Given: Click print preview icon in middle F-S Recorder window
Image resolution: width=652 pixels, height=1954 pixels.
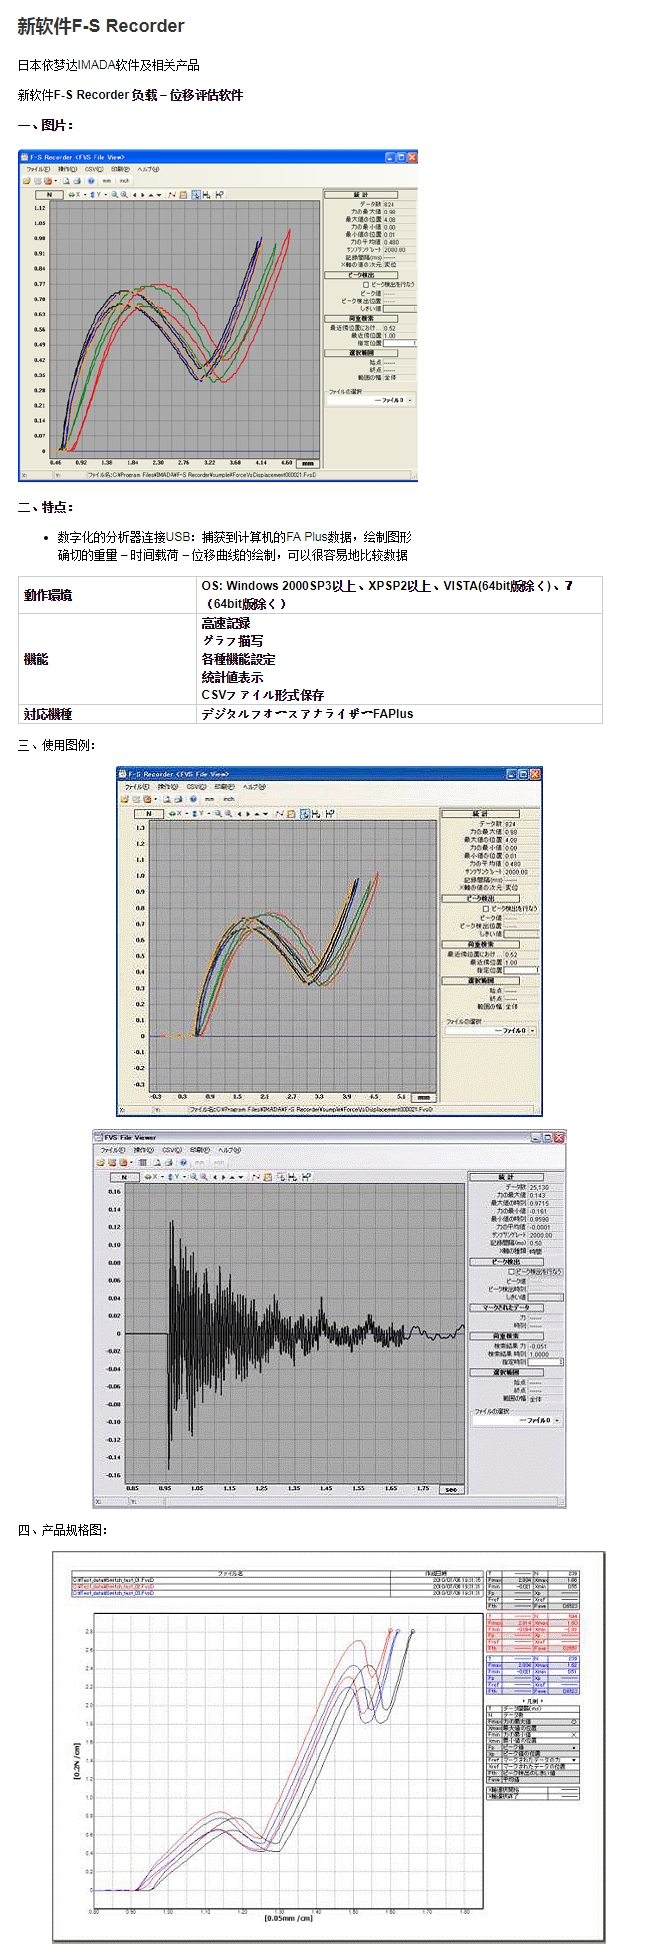Looking at the screenshot, I should 167,799.
